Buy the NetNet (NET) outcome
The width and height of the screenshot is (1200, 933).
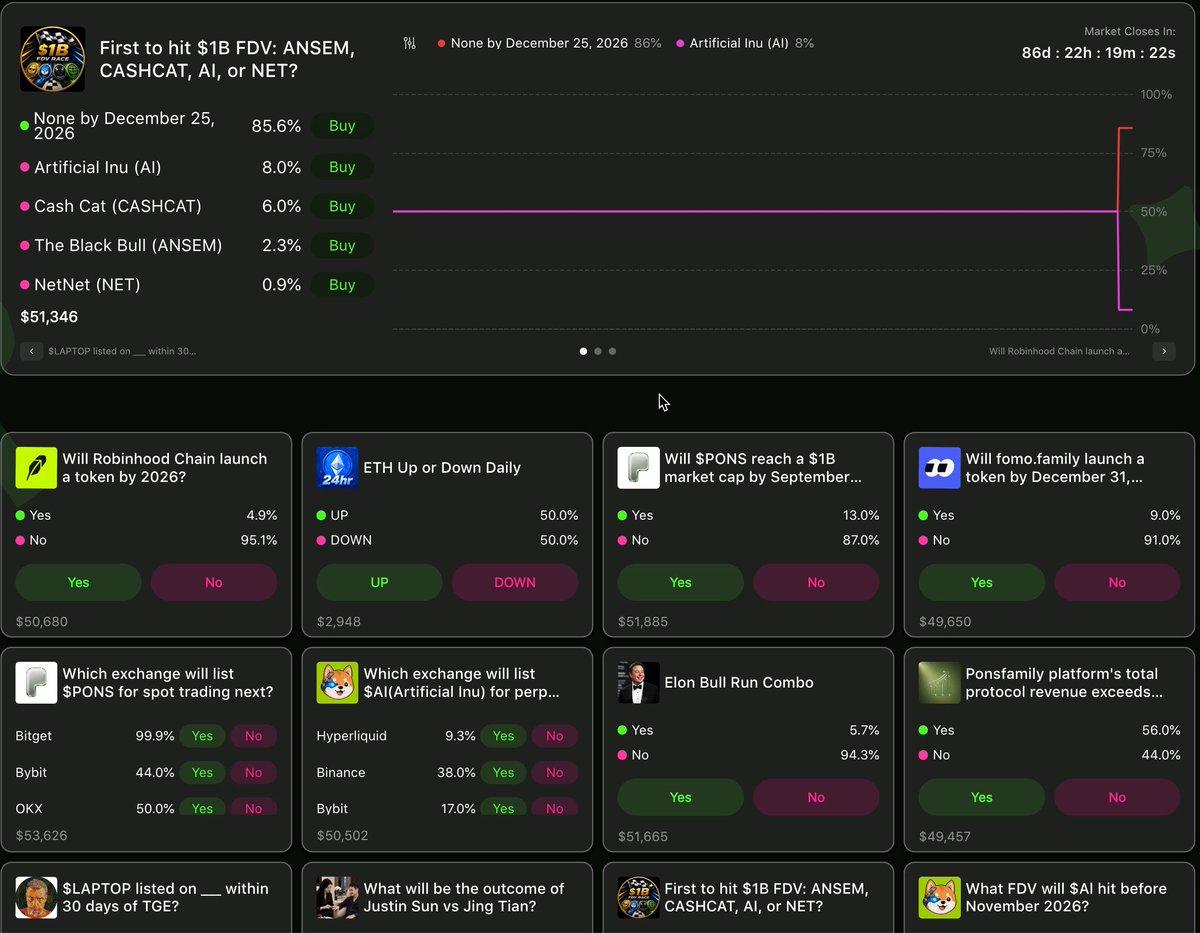342,285
